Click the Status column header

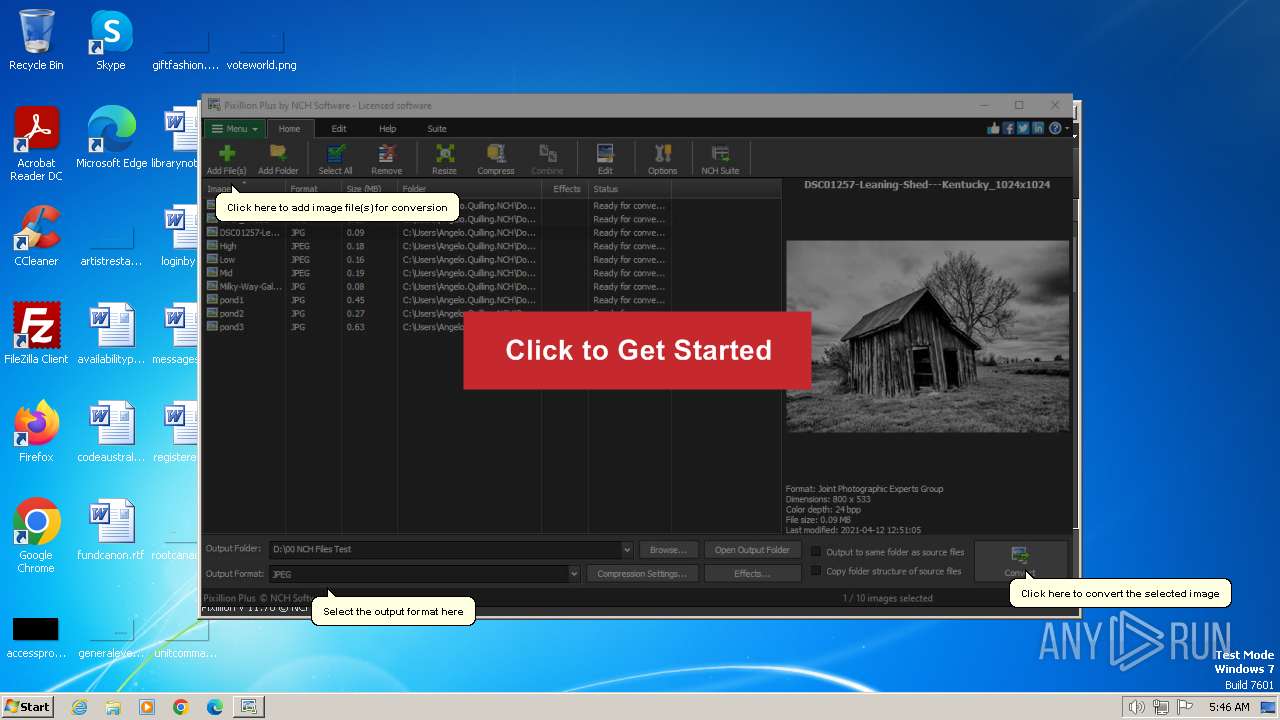coord(629,189)
